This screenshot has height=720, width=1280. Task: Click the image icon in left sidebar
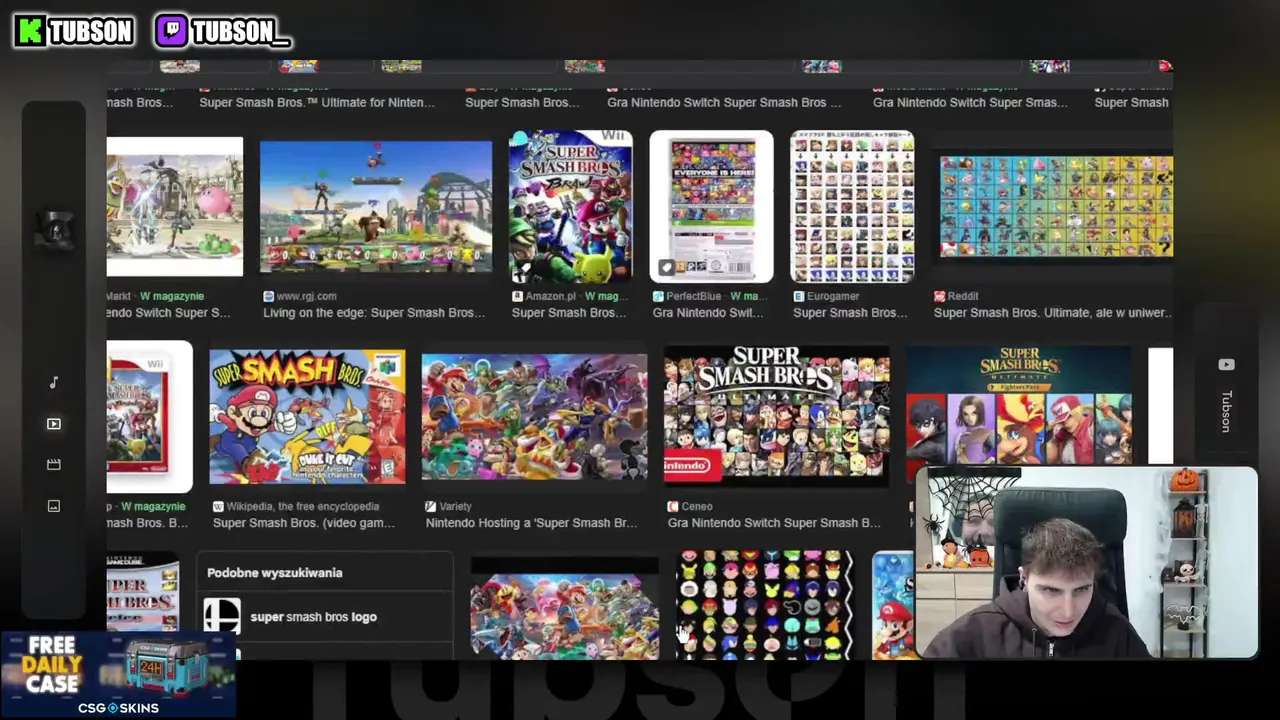pos(54,506)
